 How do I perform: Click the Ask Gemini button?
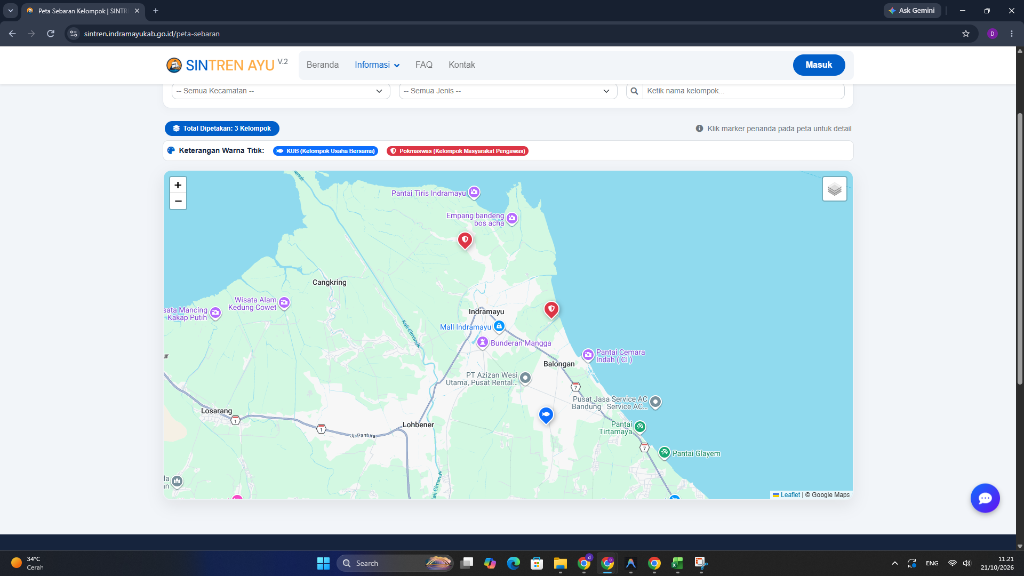(x=912, y=10)
